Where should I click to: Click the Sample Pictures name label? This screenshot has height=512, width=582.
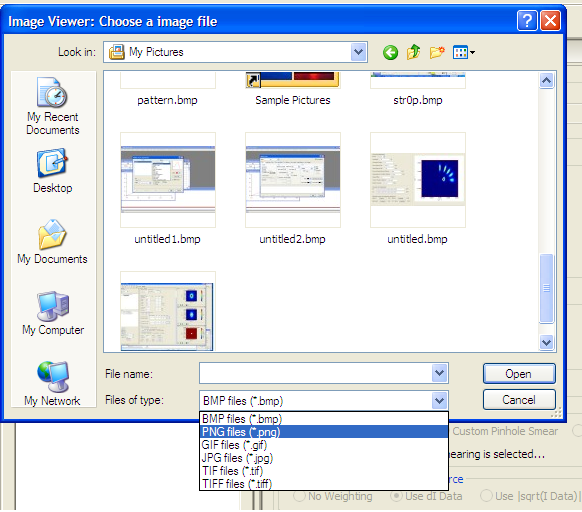293,100
